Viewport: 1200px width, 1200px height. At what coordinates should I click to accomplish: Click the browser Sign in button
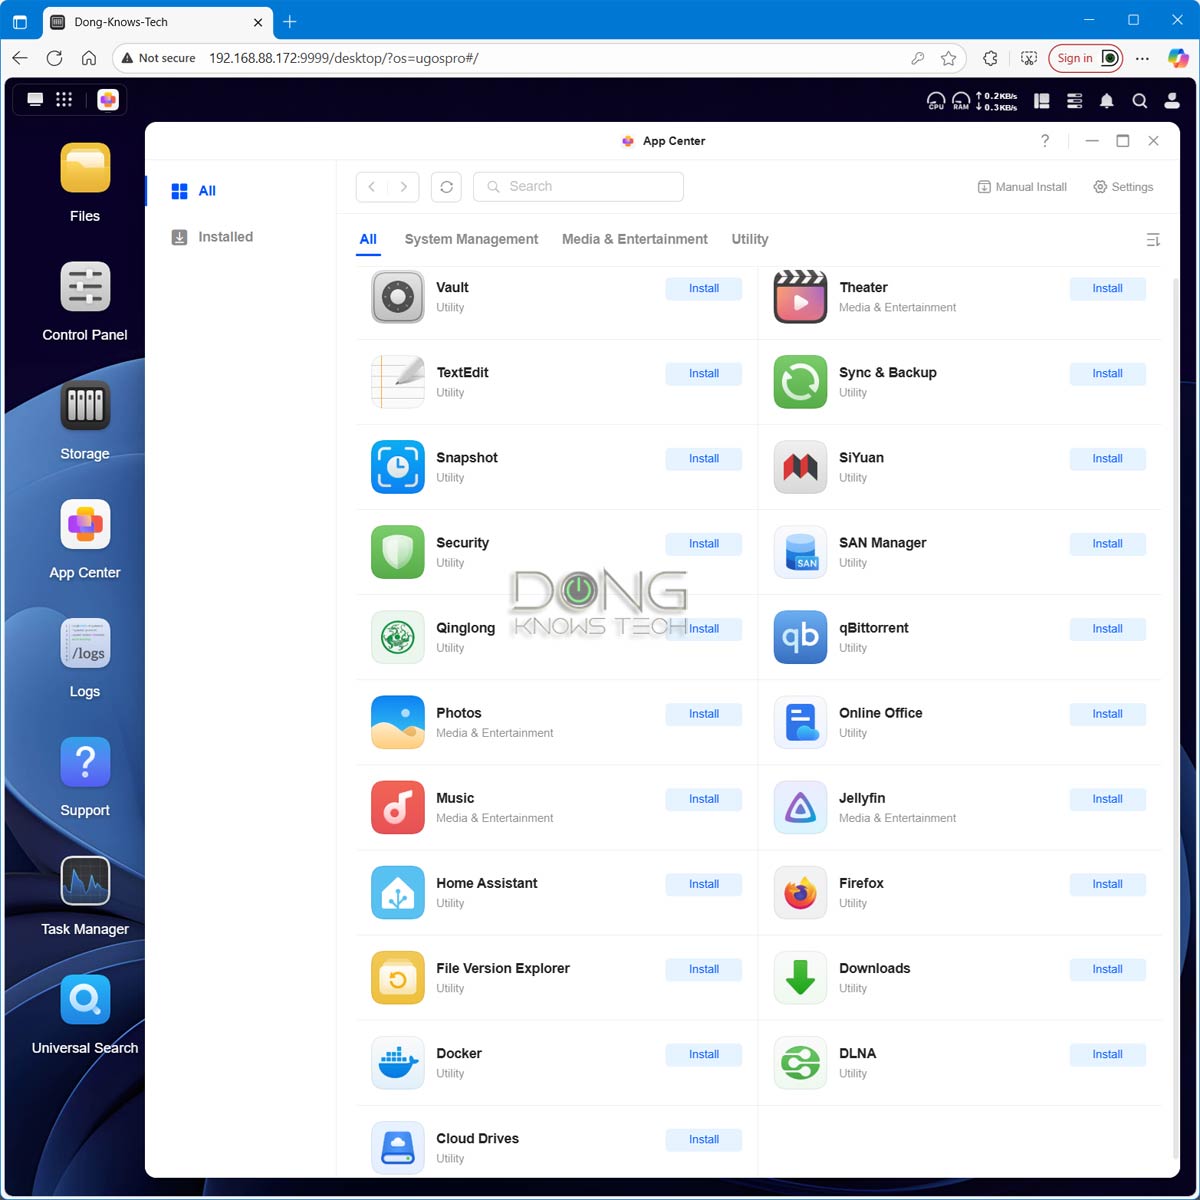(x=1085, y=58)
